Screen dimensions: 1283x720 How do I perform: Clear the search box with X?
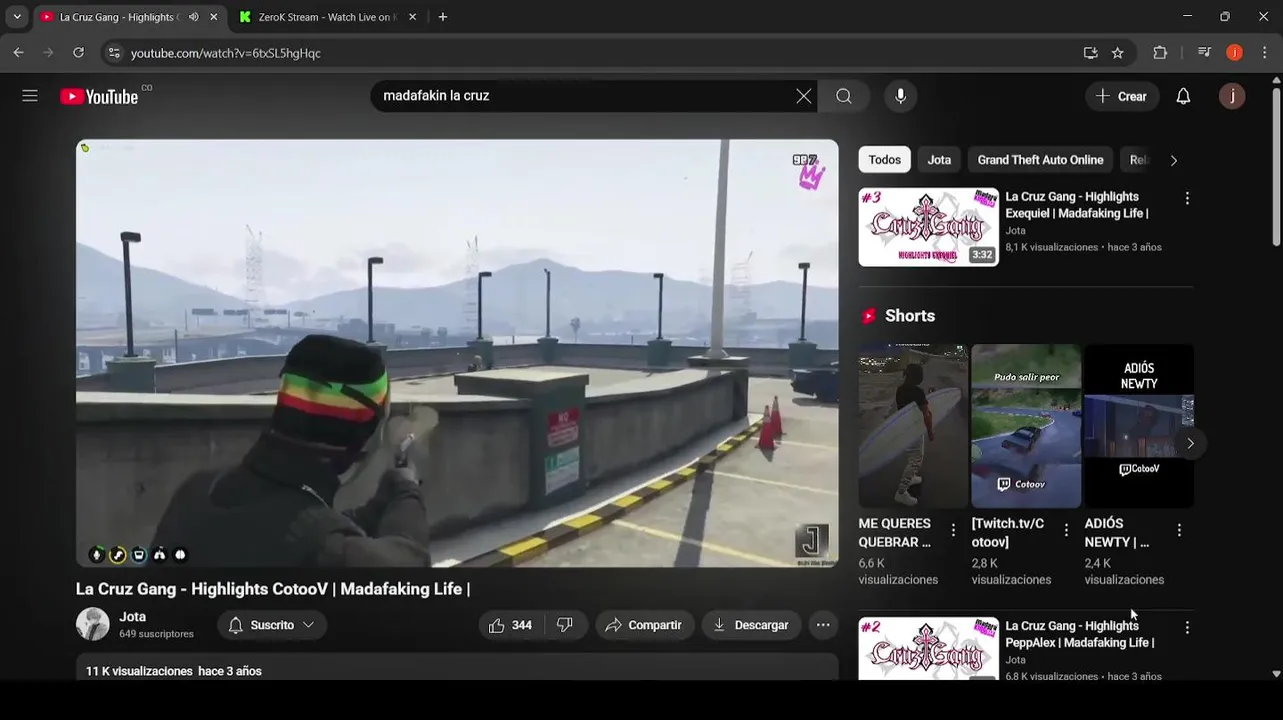point(803,96)
